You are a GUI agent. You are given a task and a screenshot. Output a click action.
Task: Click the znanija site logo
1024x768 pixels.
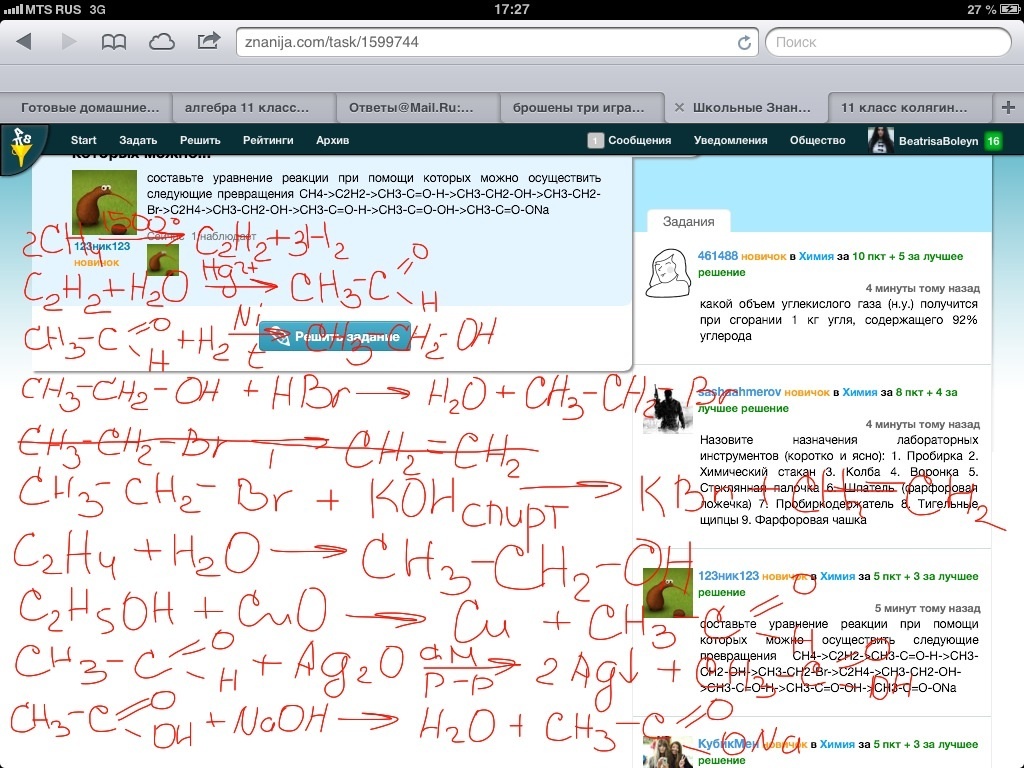click(20, 147)
